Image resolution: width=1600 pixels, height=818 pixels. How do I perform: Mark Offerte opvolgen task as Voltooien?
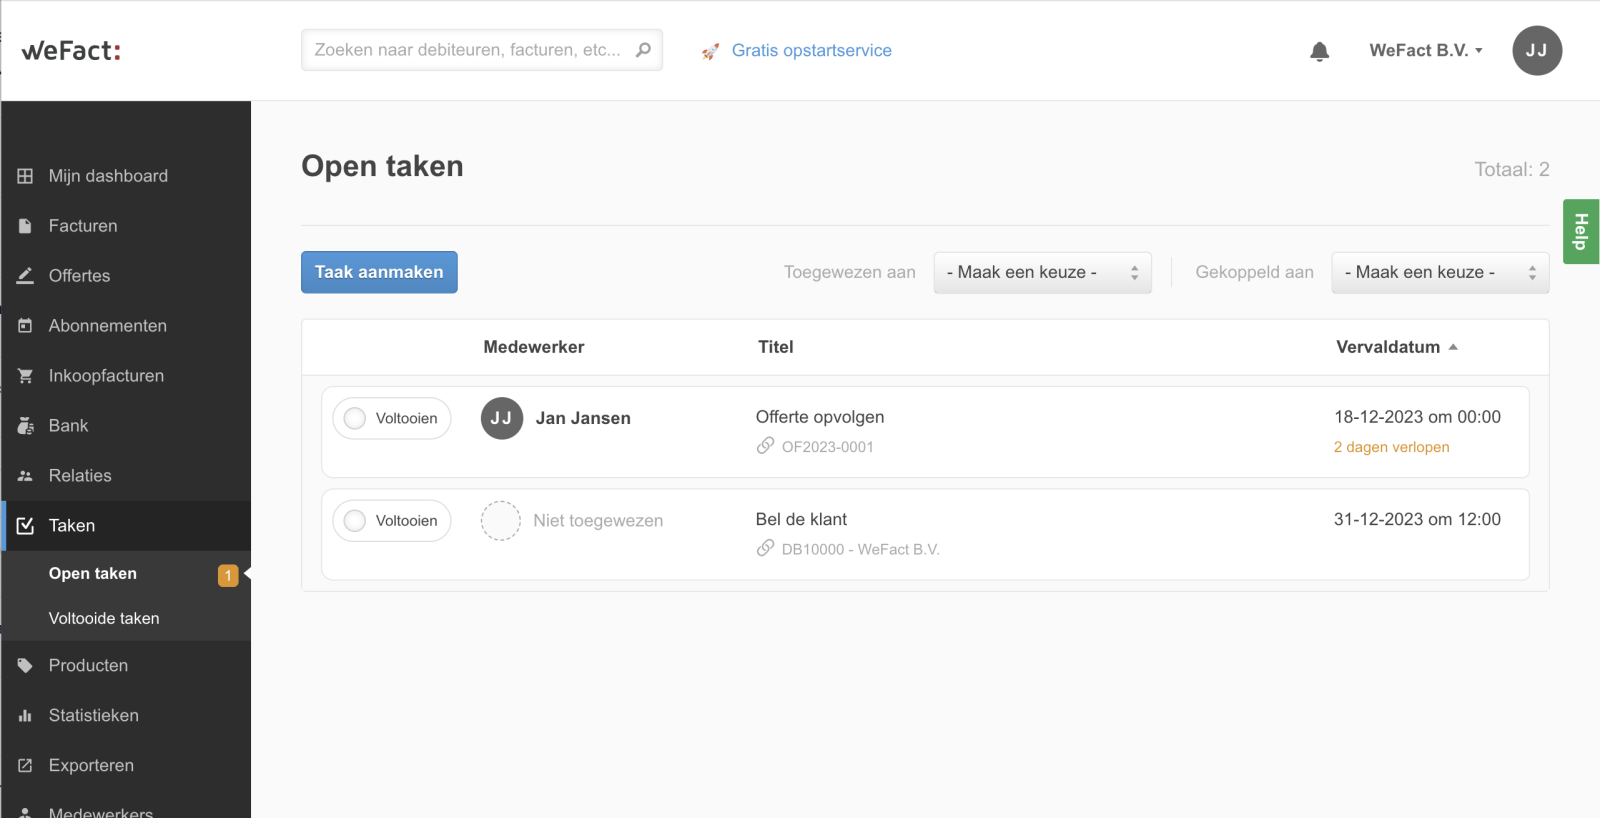click(x=391, y=418)
